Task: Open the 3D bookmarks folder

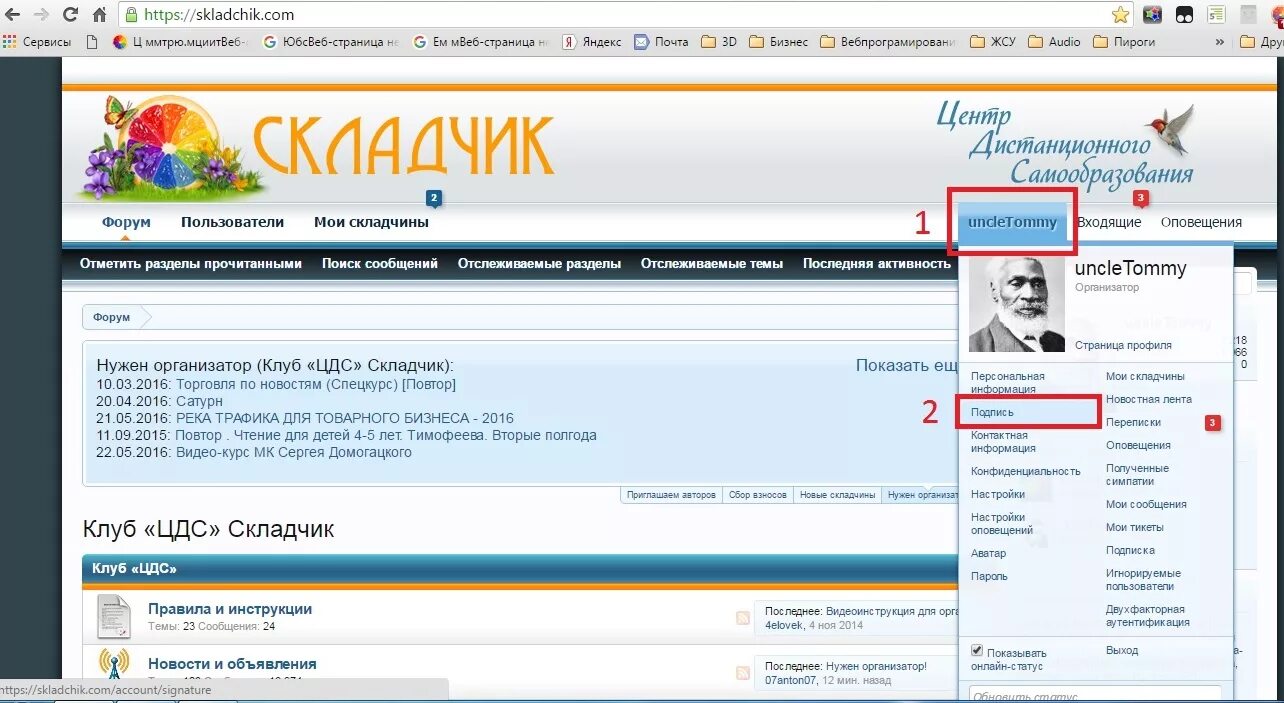Action: 719,42
